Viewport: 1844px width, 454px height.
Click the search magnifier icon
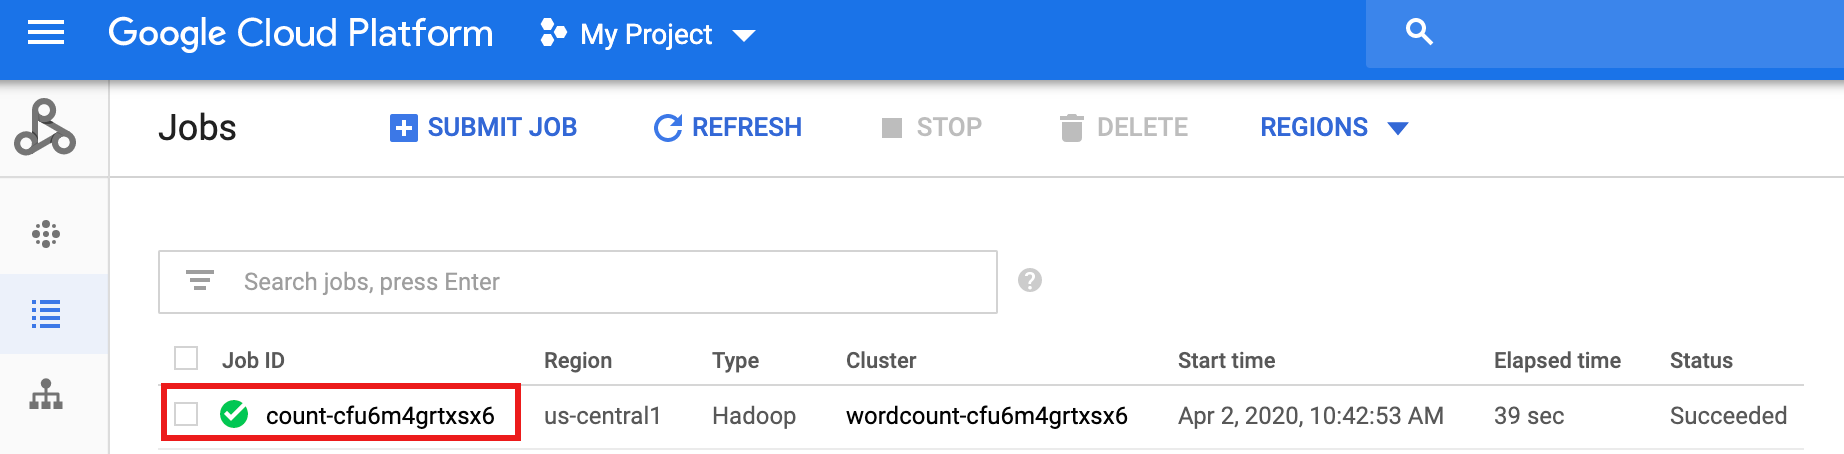(1419, 33)
